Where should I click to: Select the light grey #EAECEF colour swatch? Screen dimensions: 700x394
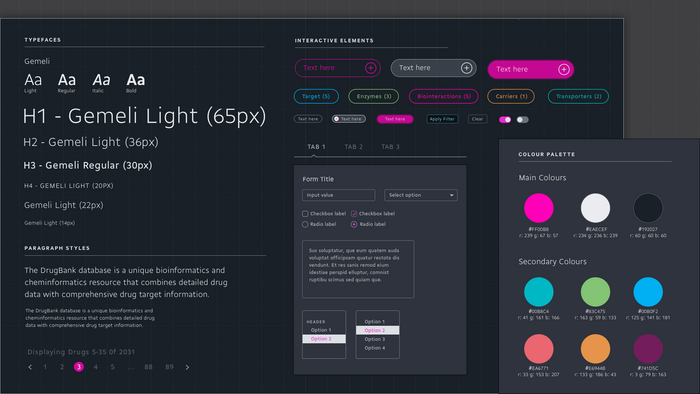(595, 208)
